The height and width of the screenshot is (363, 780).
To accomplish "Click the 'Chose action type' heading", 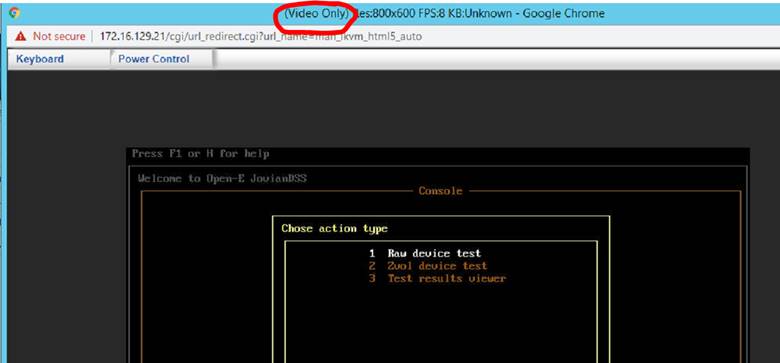I will [334, 229].
